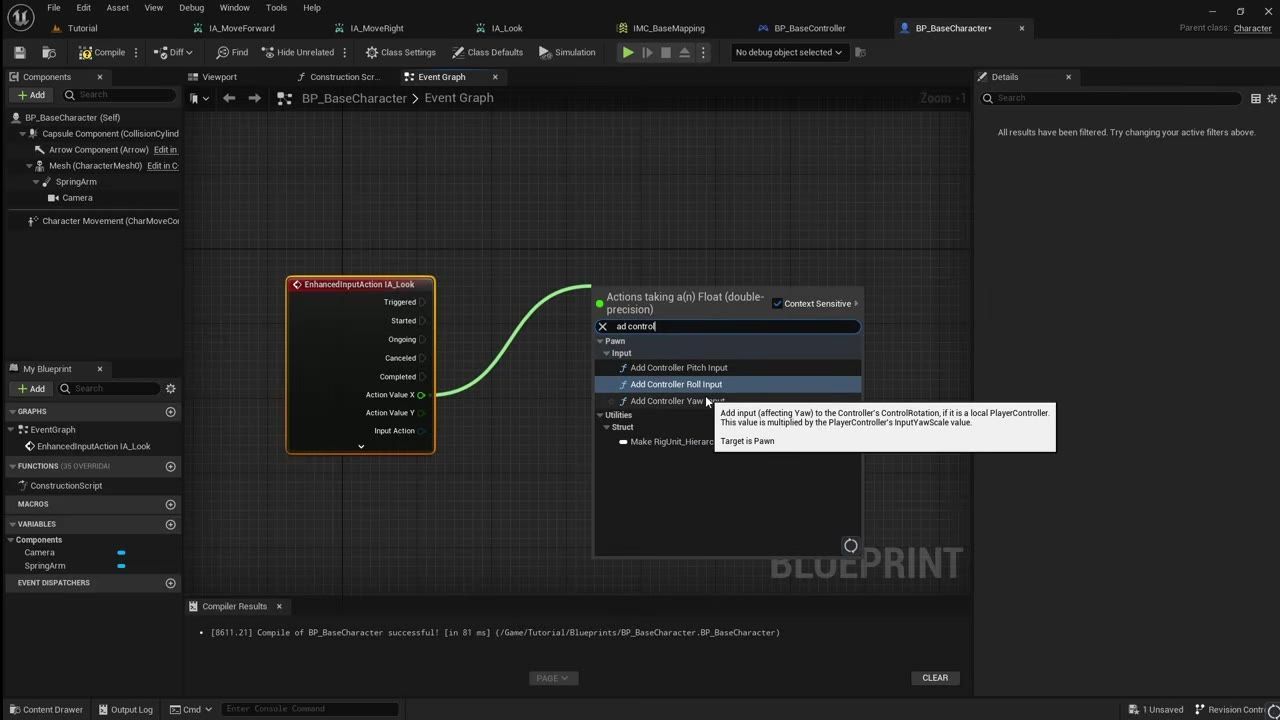Click the Browse to asset icon

(49, 52)
